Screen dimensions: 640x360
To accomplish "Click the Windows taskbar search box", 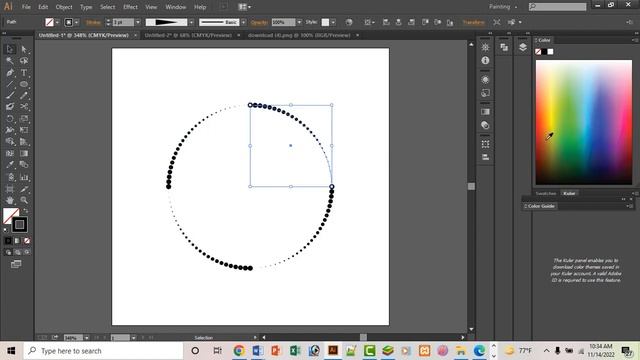I will 103,351.
